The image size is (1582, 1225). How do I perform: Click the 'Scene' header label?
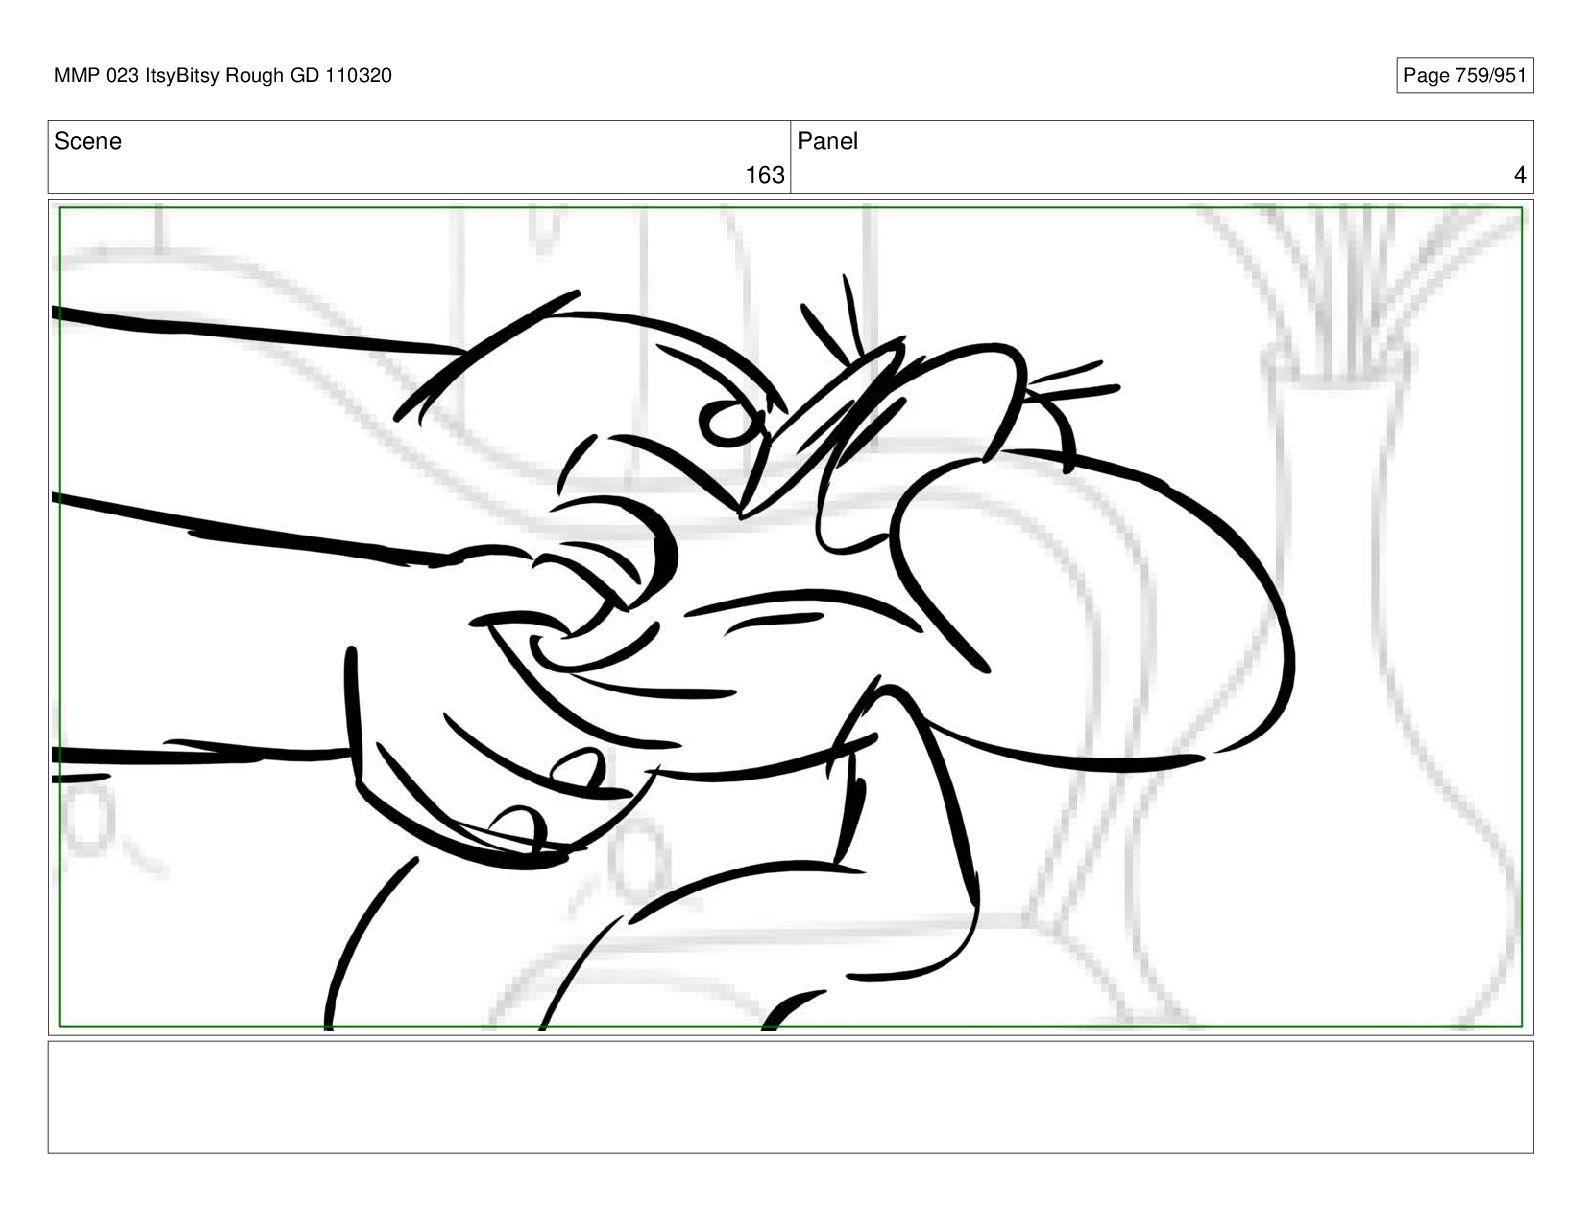point(88,141)
